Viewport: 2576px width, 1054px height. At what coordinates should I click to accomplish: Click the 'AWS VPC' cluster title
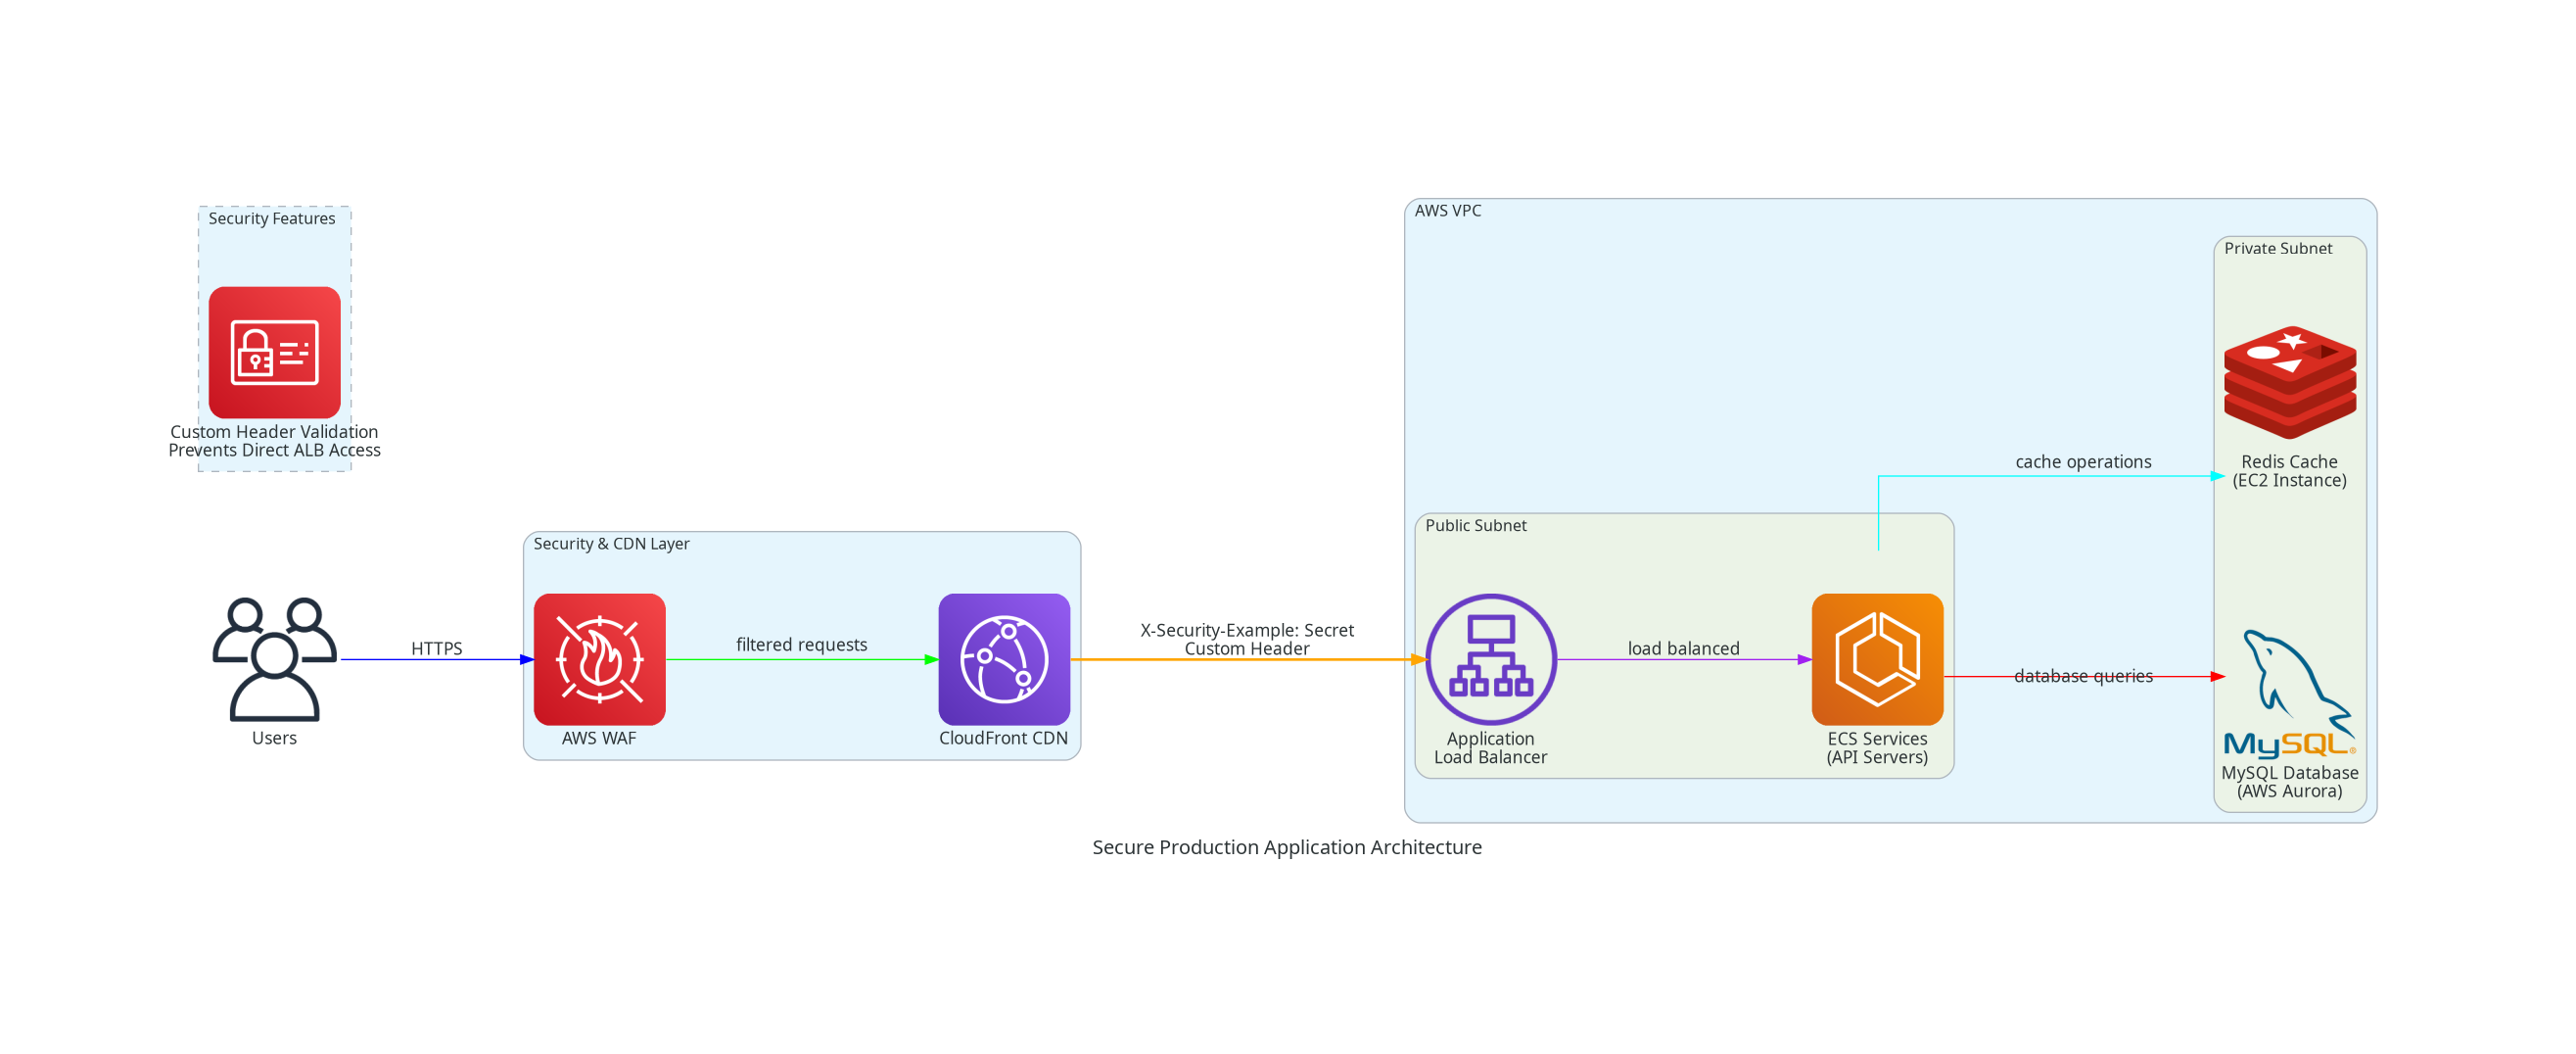1447,211
